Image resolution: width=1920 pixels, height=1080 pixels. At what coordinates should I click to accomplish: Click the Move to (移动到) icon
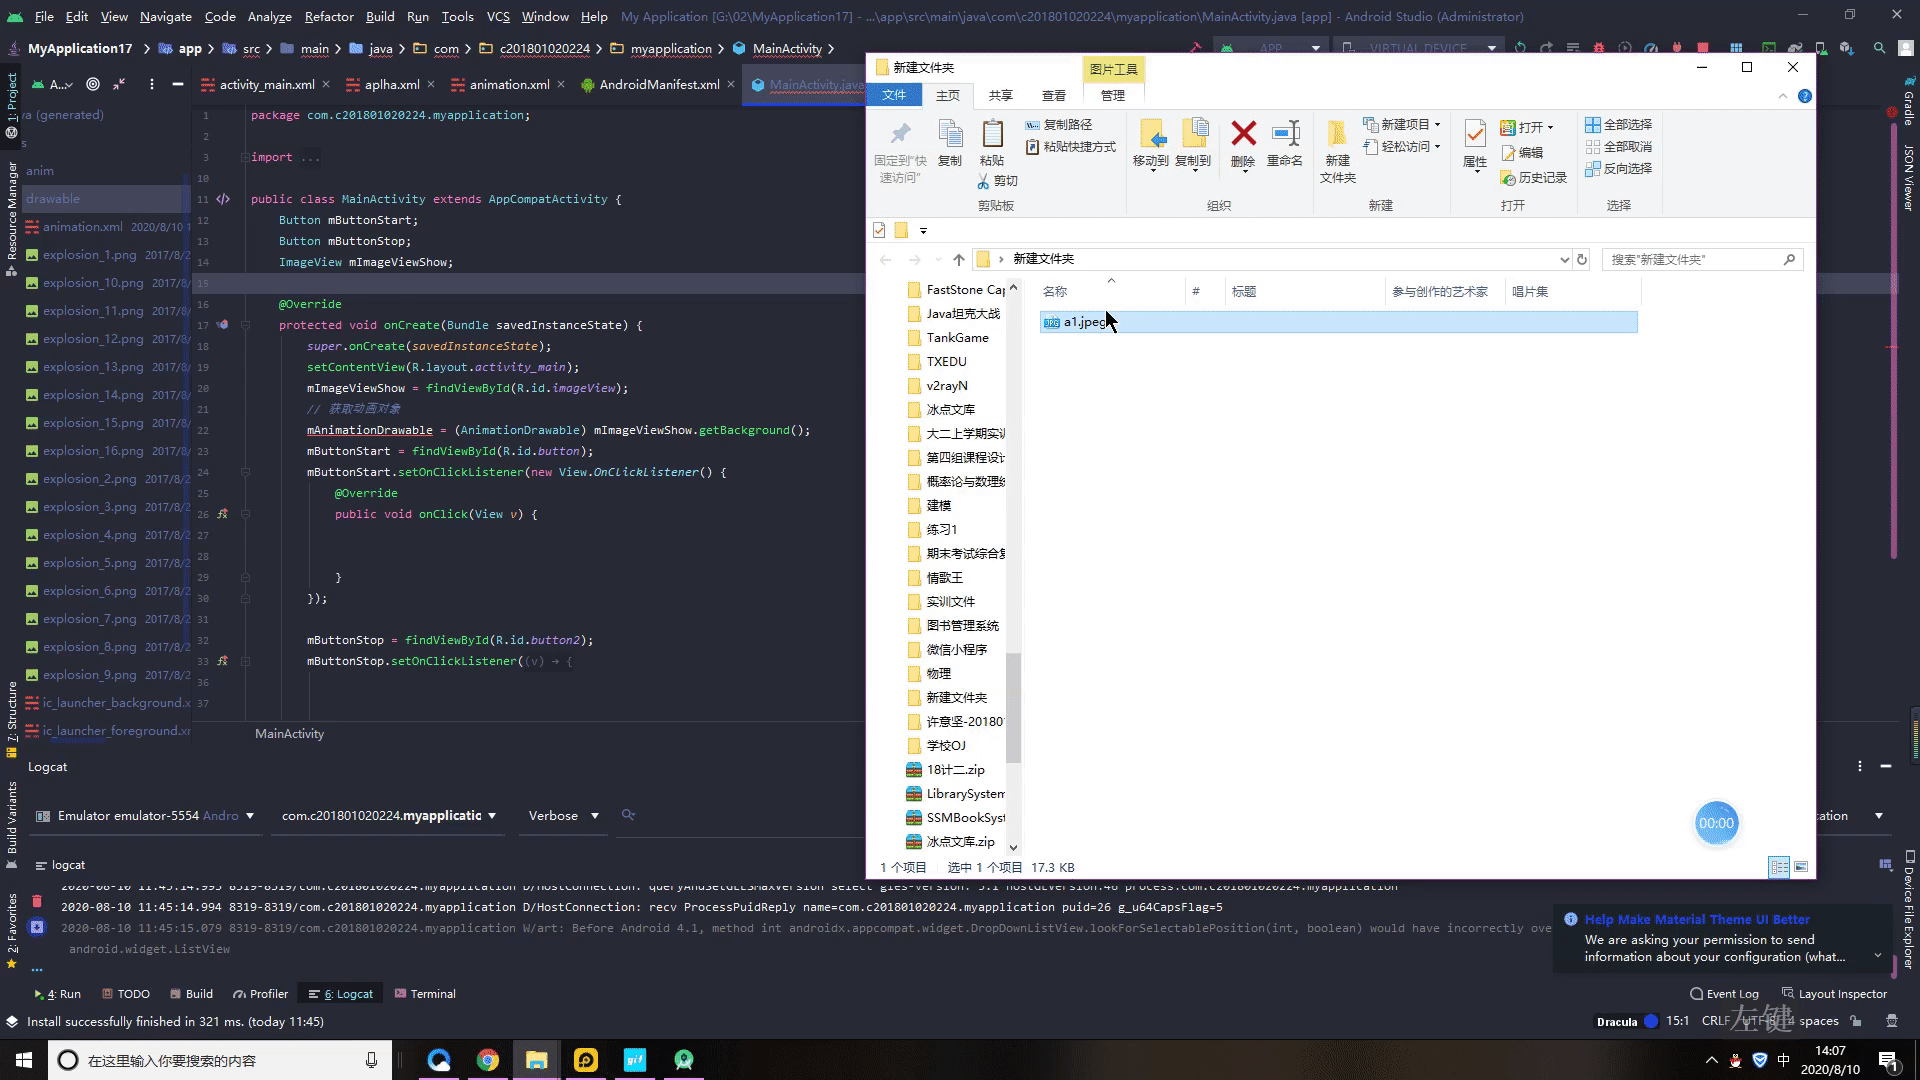1151,134
